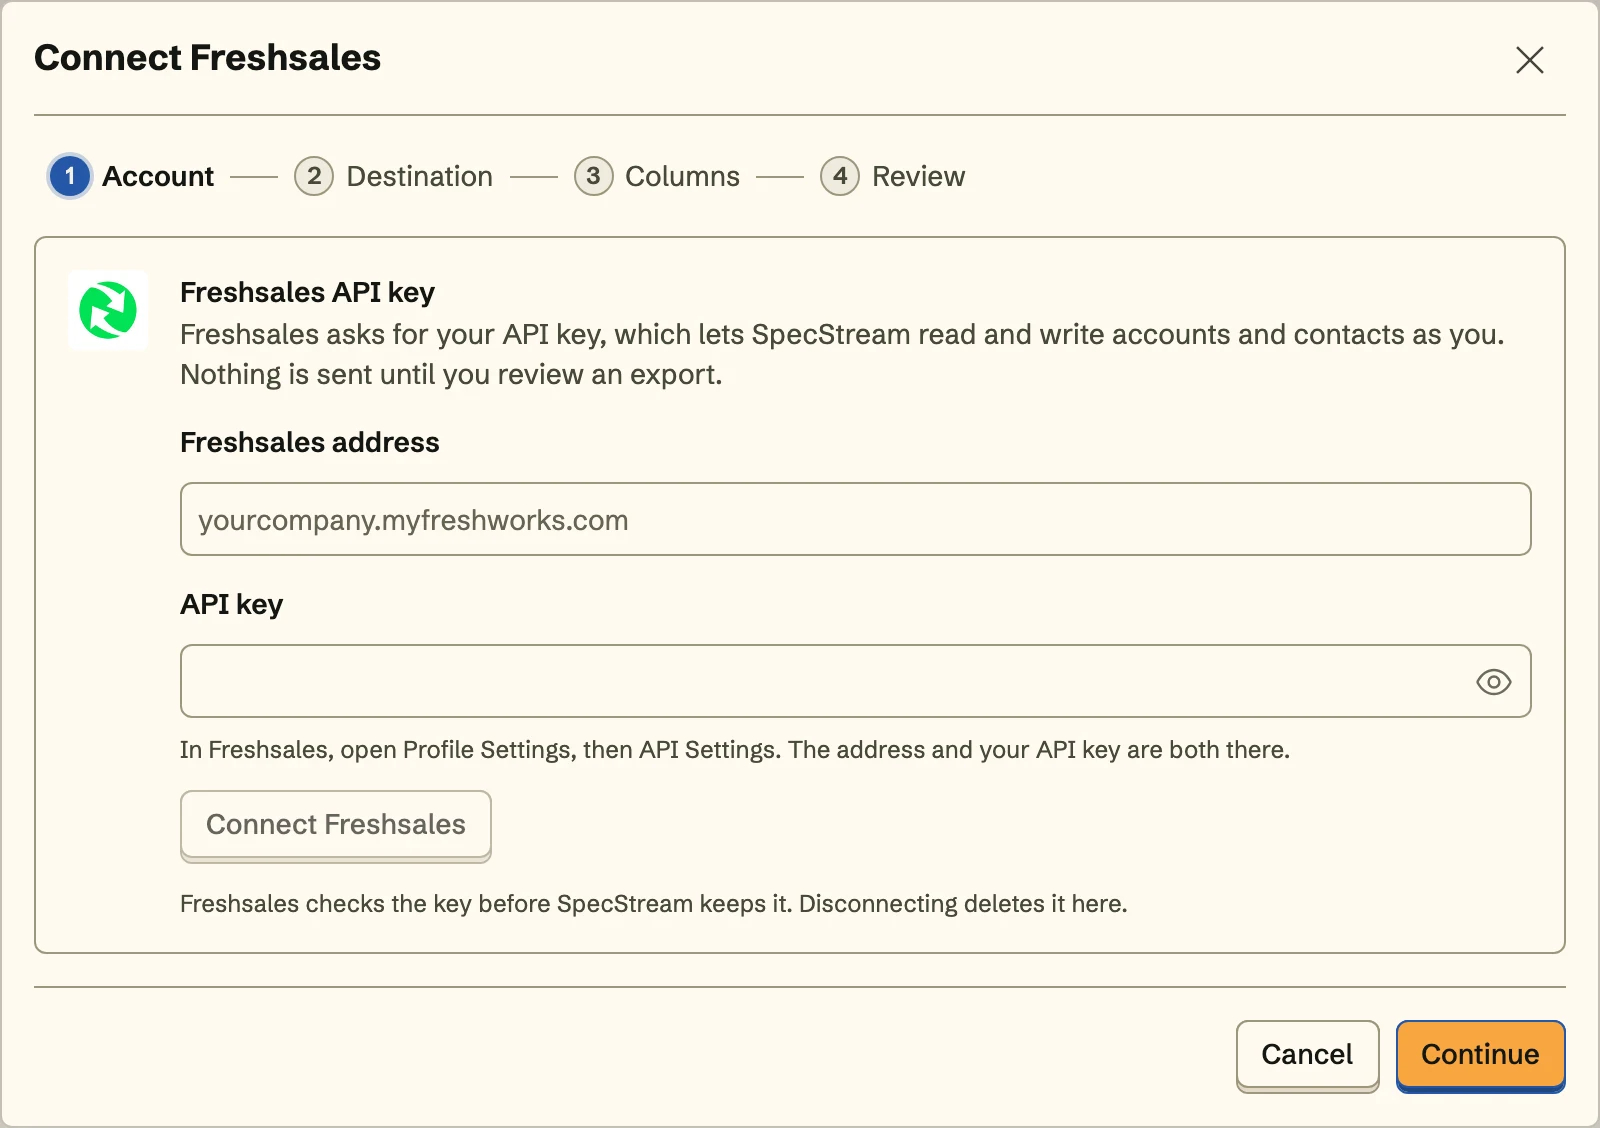Click the "API key" field label

point(232,604)
